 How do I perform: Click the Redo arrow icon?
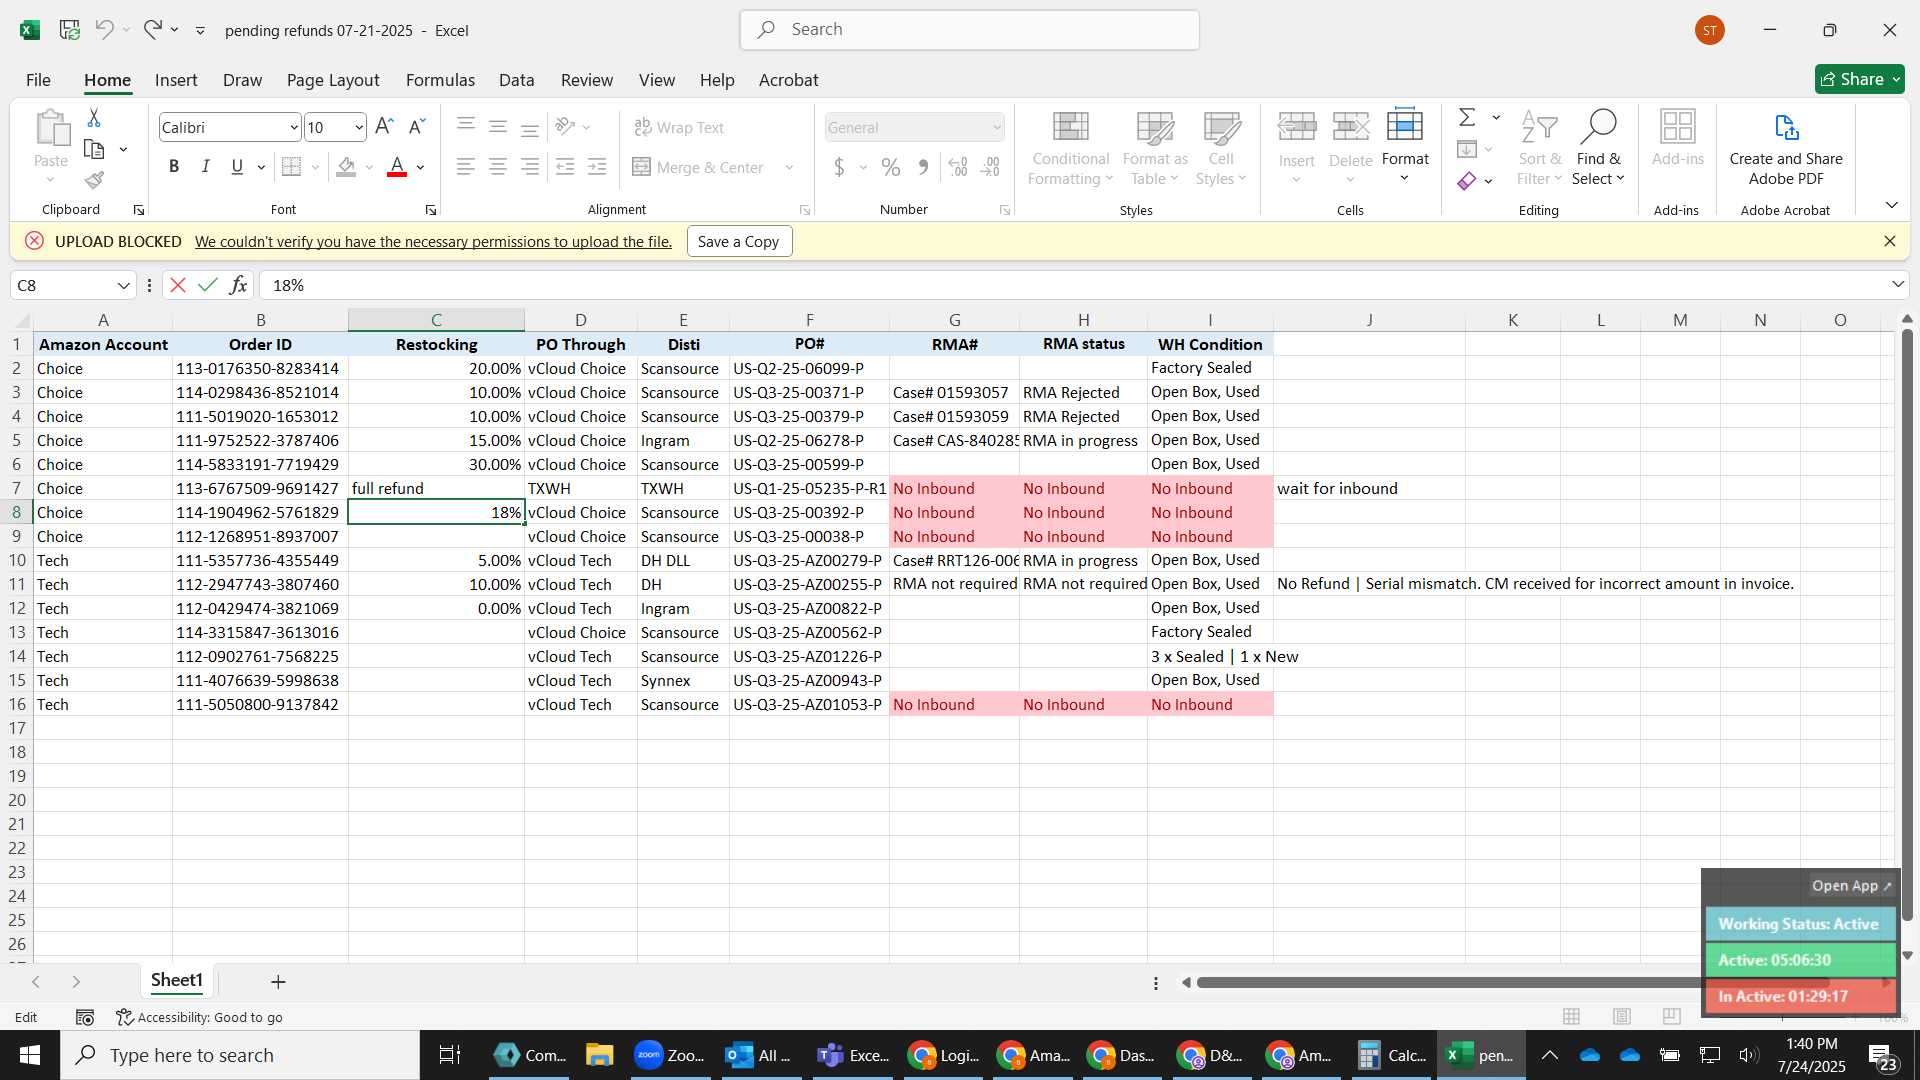pyautogui.click(x=152, y=30)
